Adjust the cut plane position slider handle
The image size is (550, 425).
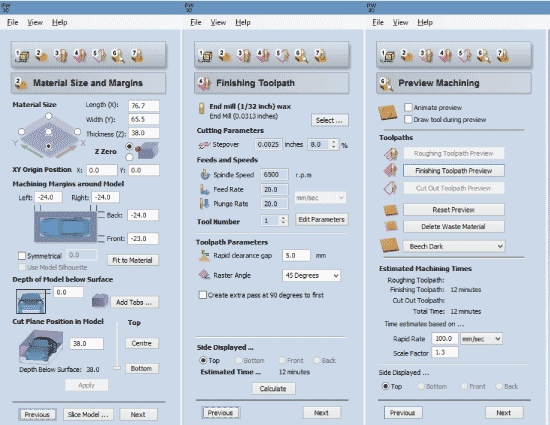[117, 367]
